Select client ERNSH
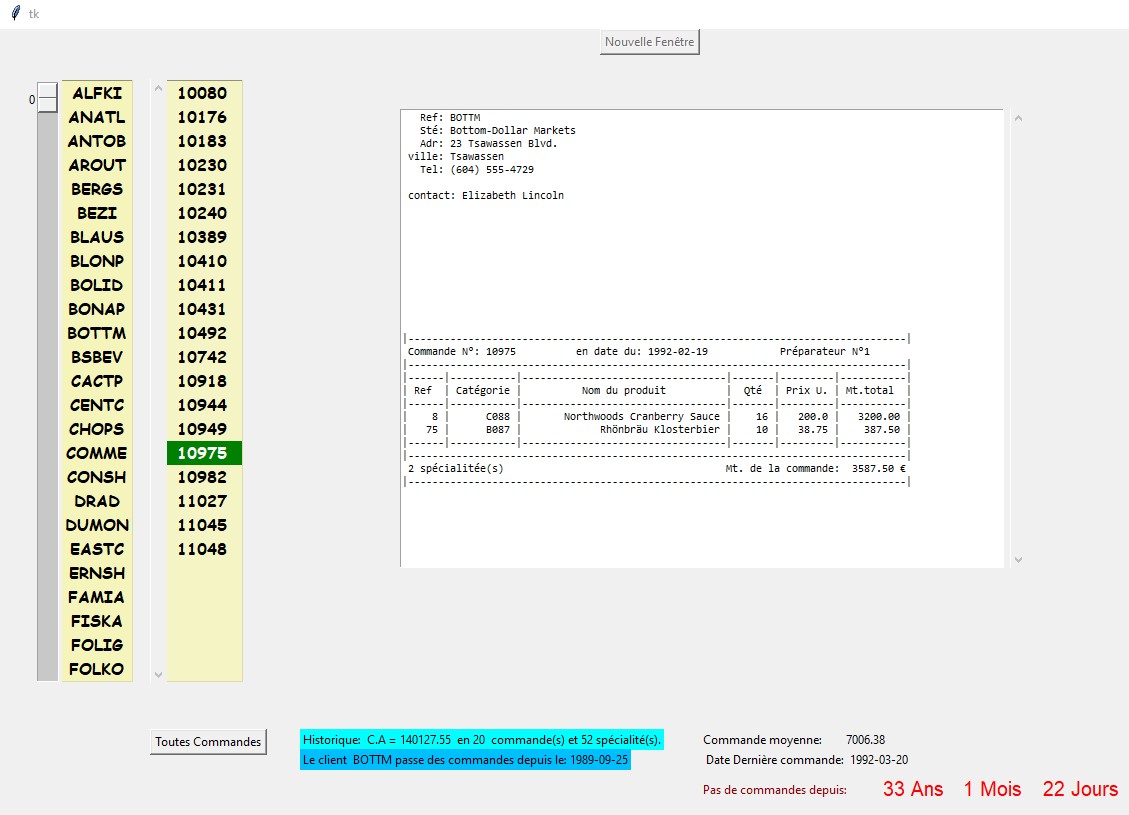The height and width of the screenshot is (815, 1129). click(x=97, y=573)
